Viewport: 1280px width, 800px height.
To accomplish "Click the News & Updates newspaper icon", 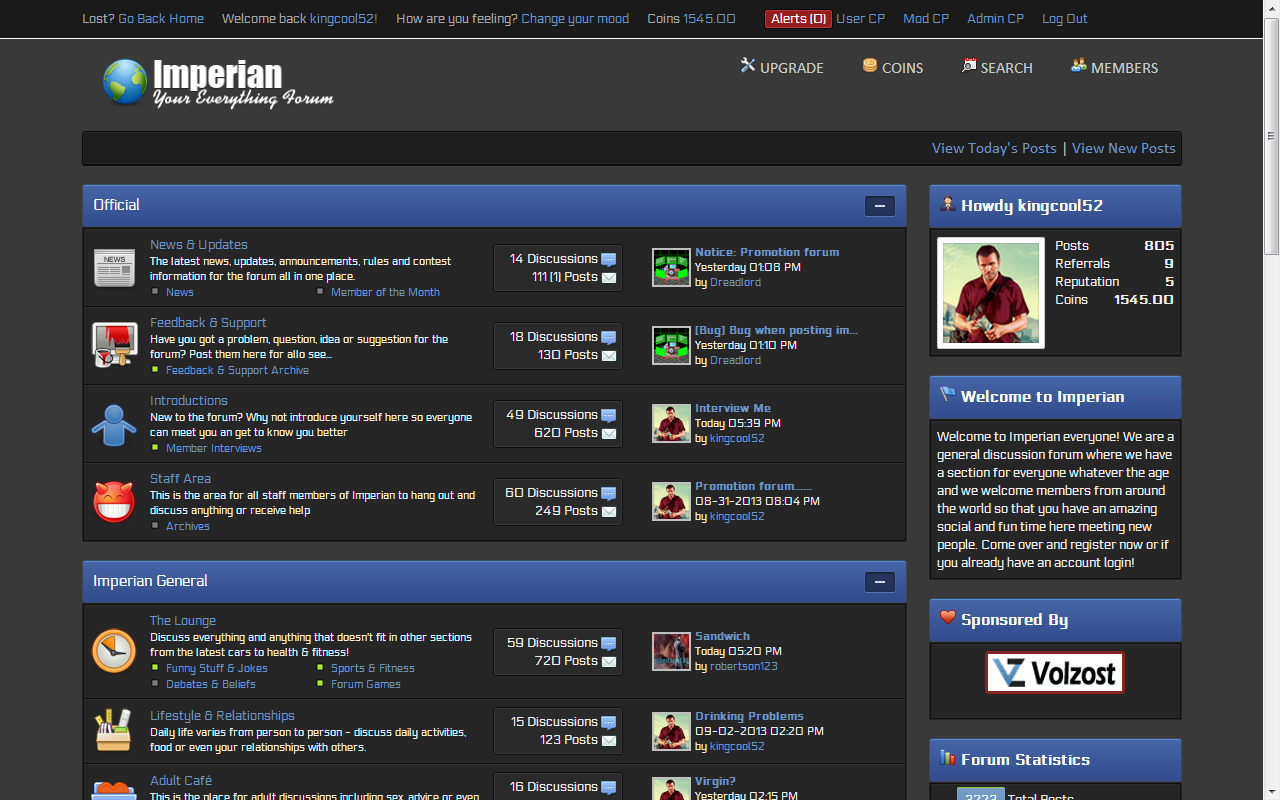I will (x=114, y=268).
